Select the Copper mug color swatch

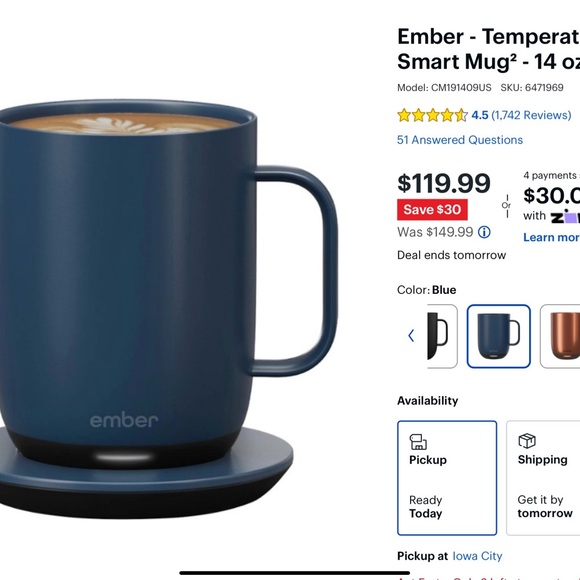[560, 336]
